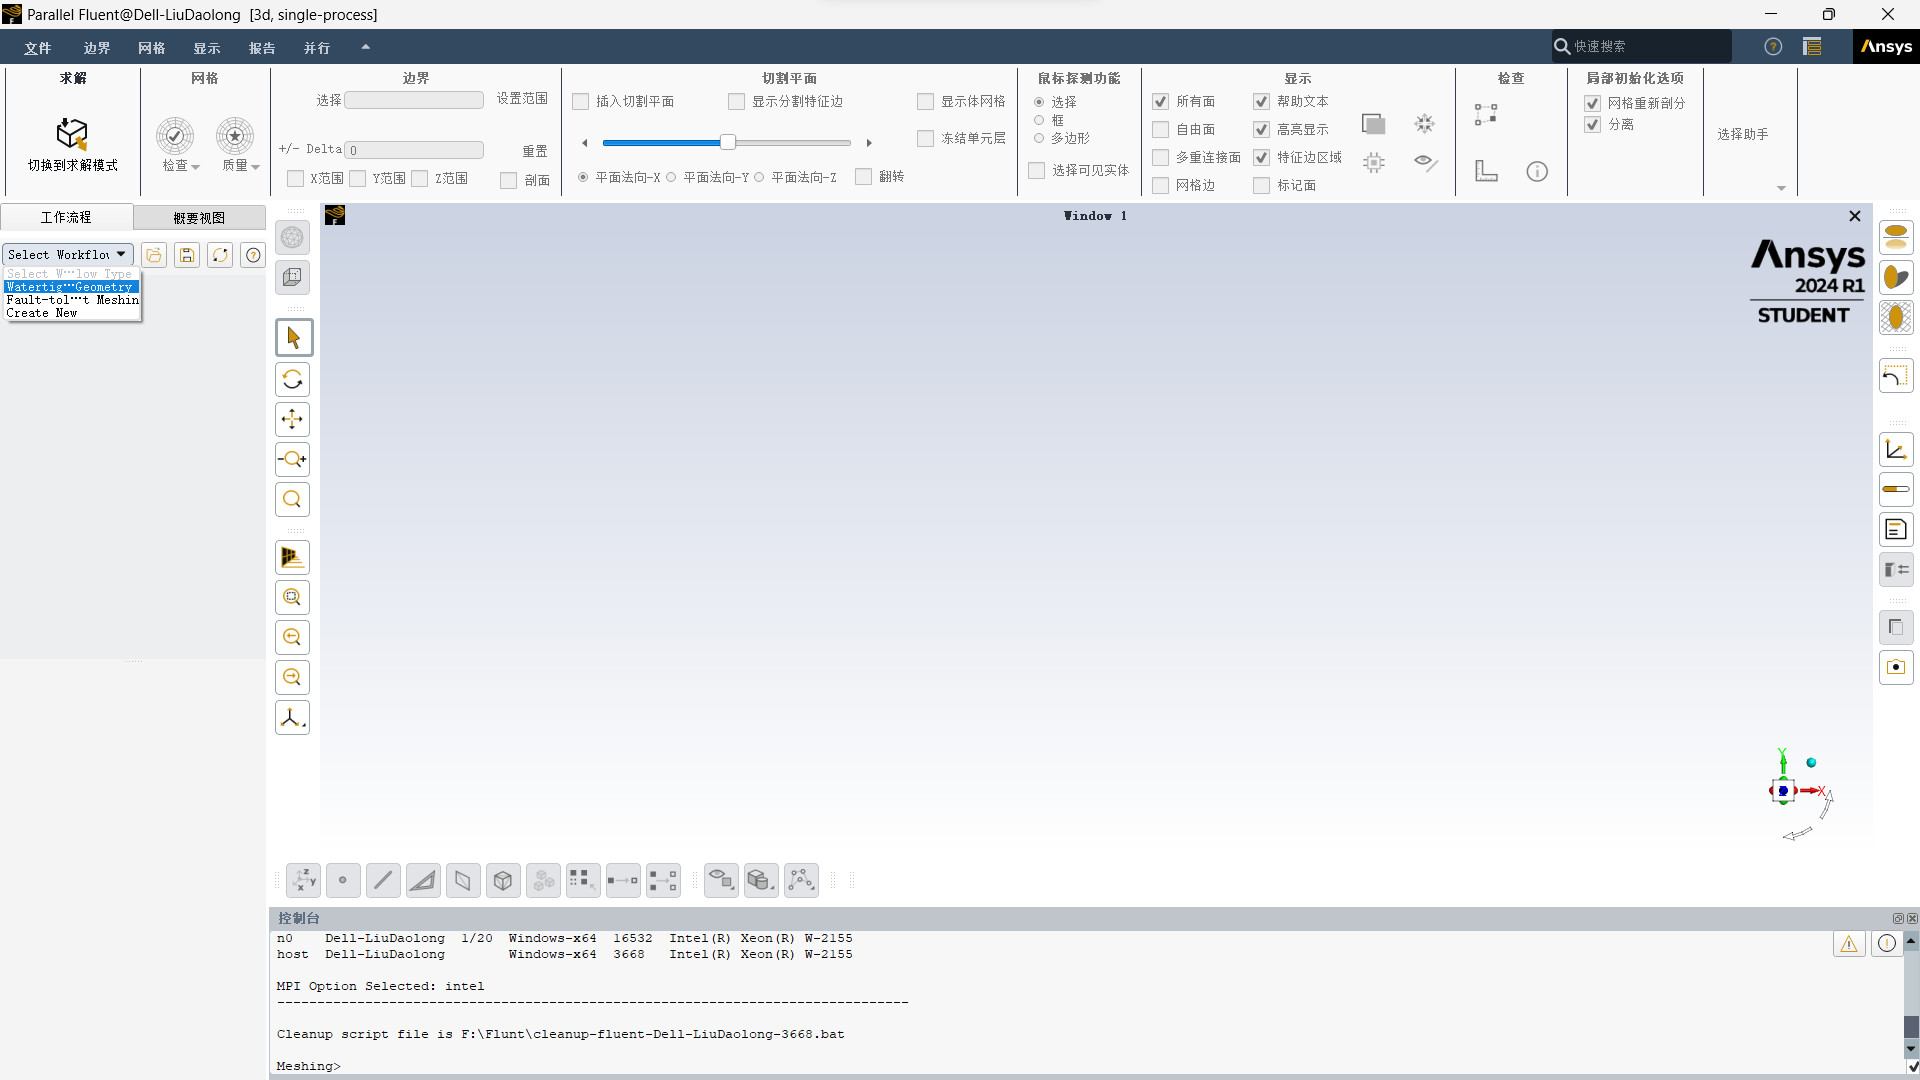Viewport: 1920px width, 1080px height.
Task: Collapse the ribbon with the up chevron
Action: (365, 46)
